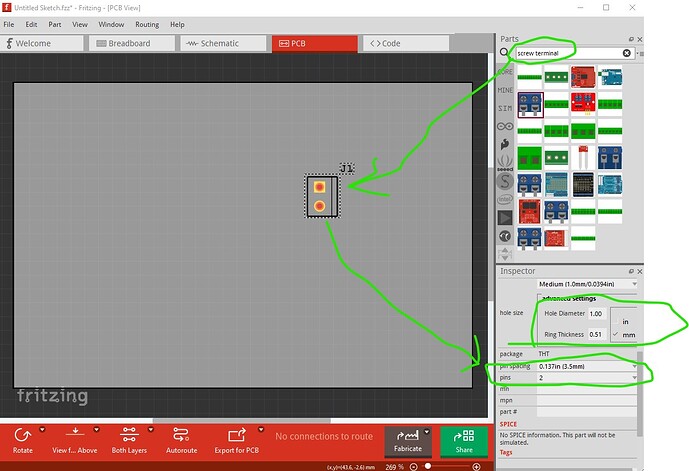Click the zoom percentage 269 % field
Screen dimensions: 689x471
(394, 467)
